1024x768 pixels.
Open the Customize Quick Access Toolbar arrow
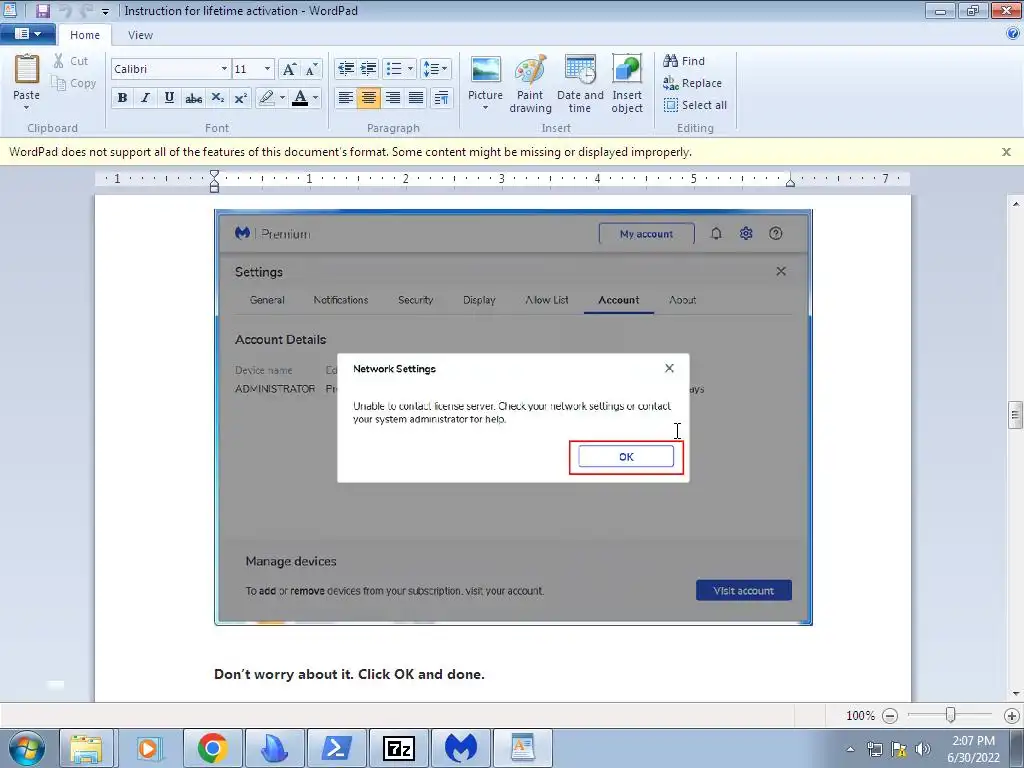[x=106, y=12]
